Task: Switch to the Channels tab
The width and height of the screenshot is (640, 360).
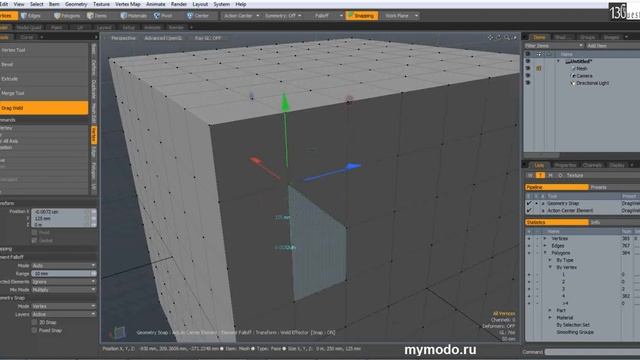Action: pos(592,165)
